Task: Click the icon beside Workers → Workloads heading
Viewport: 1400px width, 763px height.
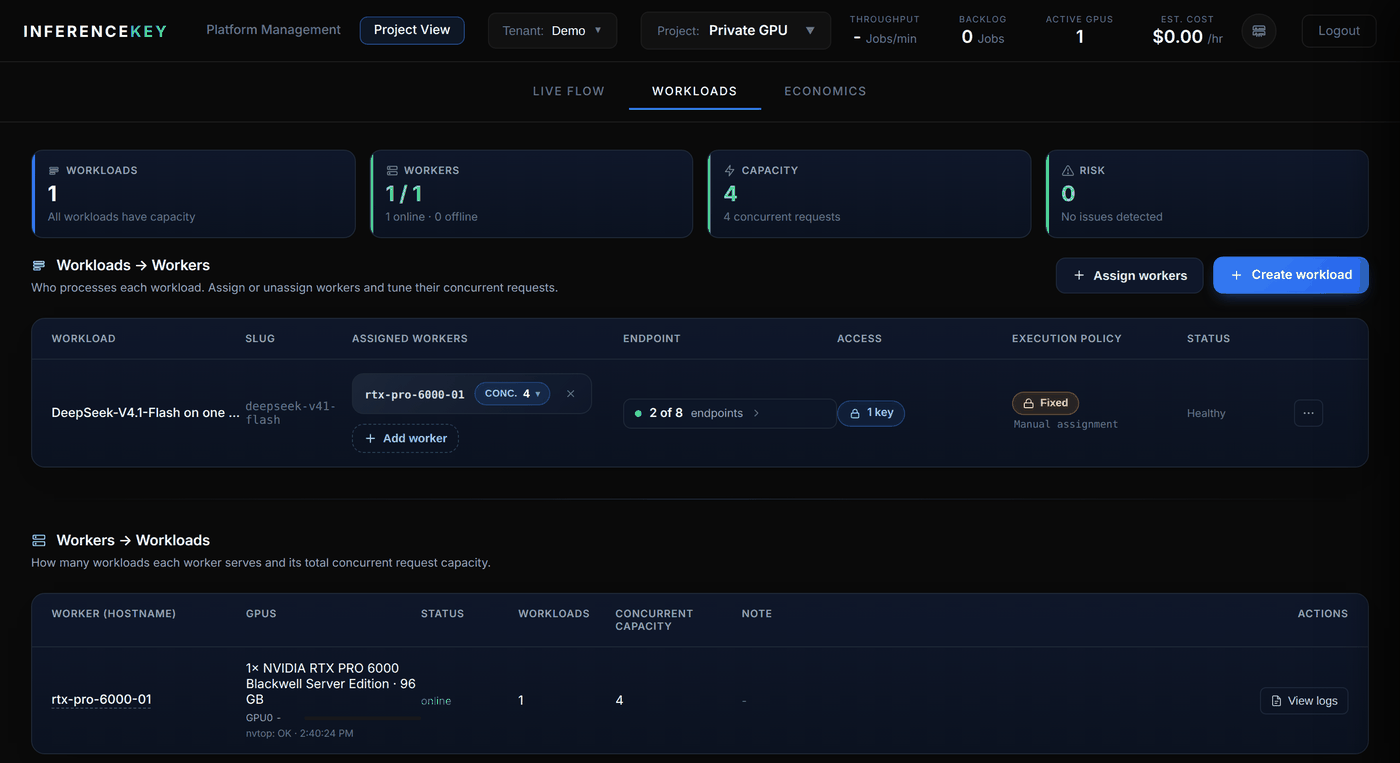Action: 39,541
